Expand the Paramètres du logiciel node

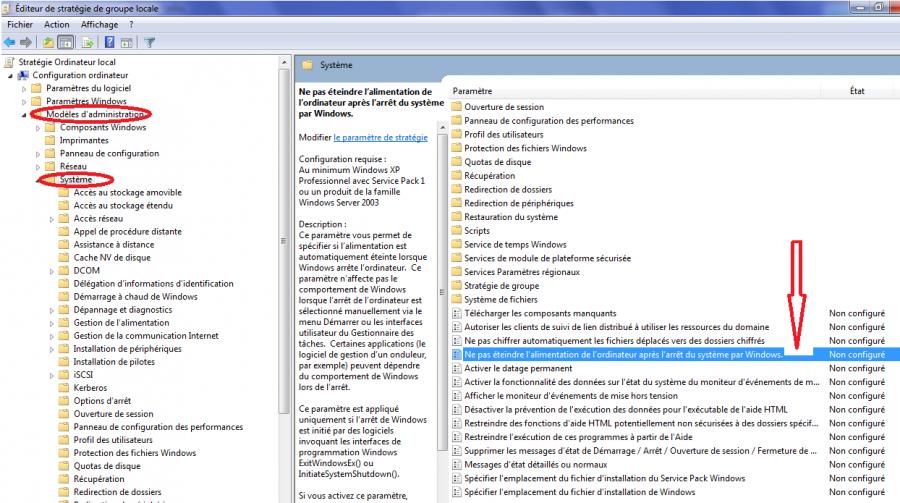(x=24, y=89)
